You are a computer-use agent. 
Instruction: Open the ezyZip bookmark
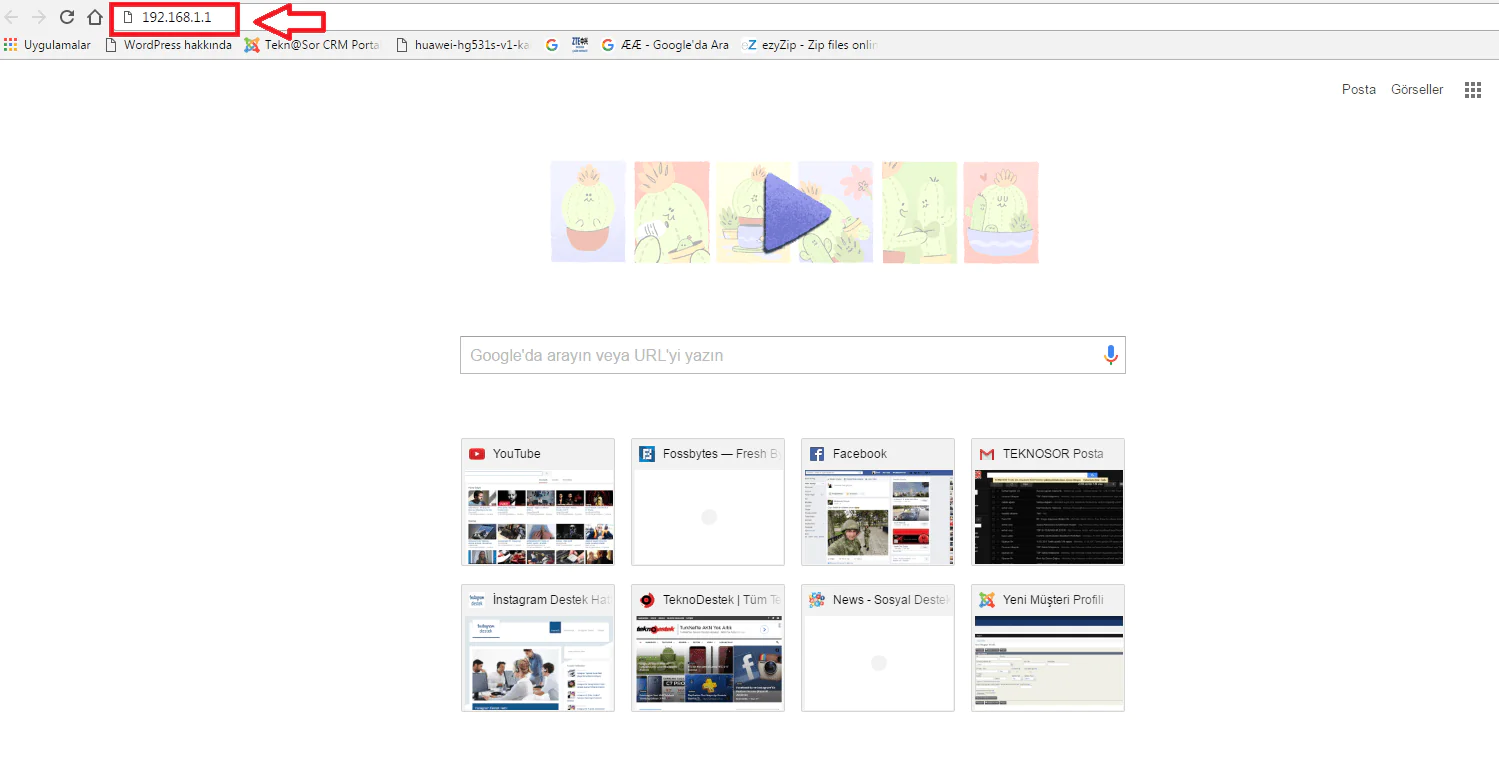click(x=810, y=45)
